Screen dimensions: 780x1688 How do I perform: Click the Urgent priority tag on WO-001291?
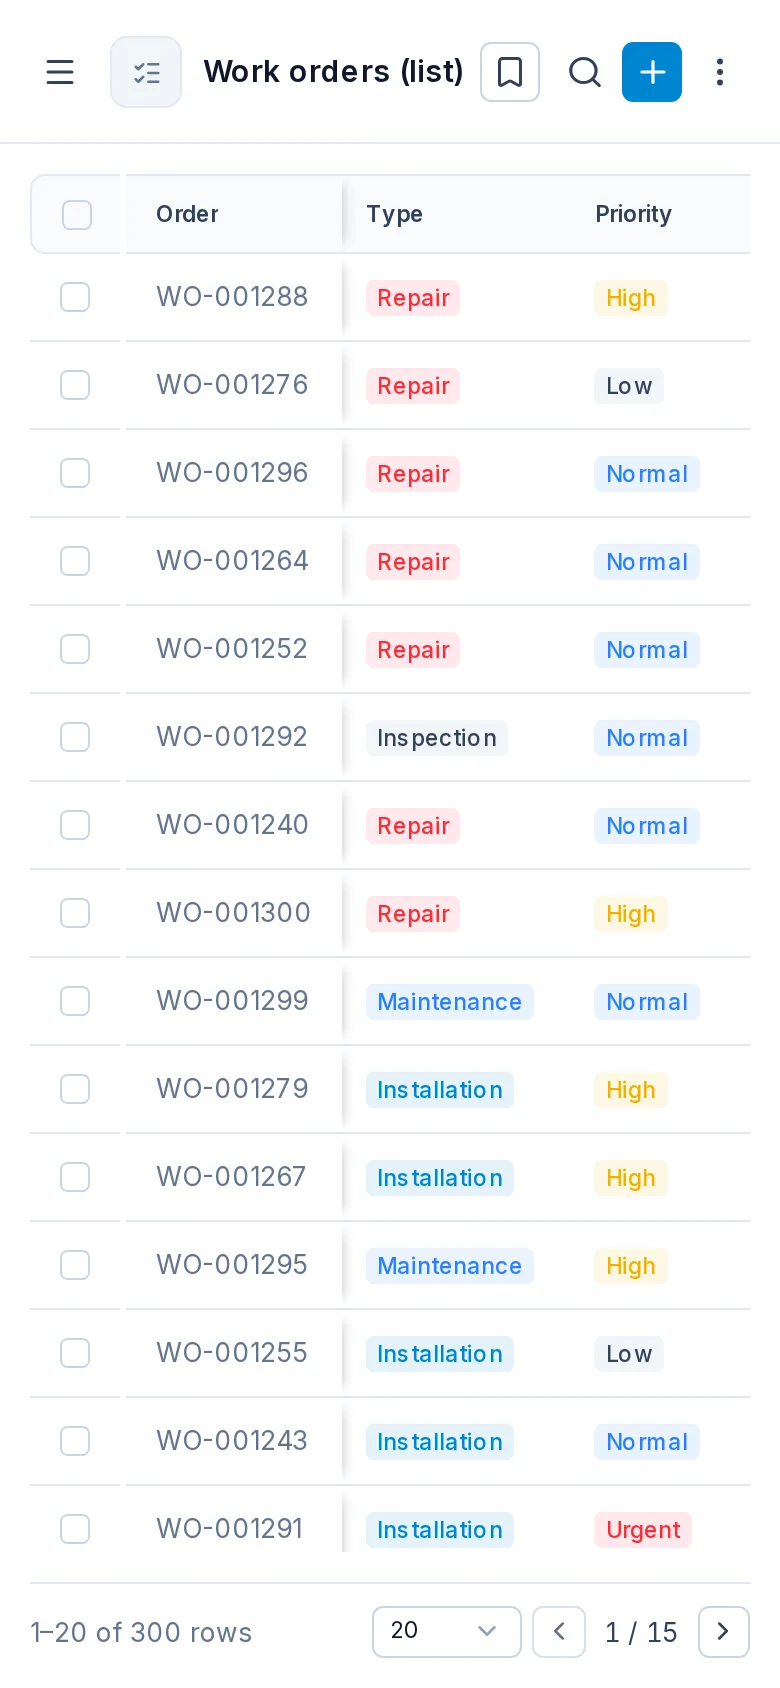pos(643,1530)
